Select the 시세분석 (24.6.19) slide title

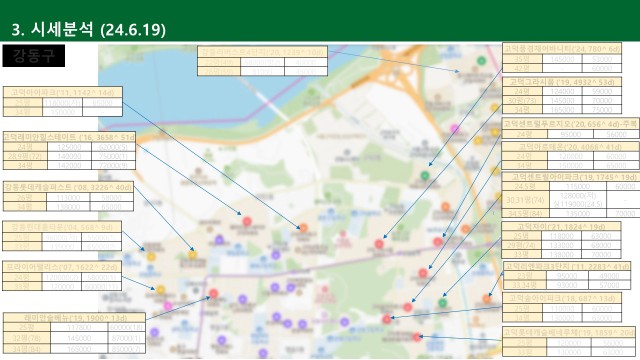click(89, 29)
